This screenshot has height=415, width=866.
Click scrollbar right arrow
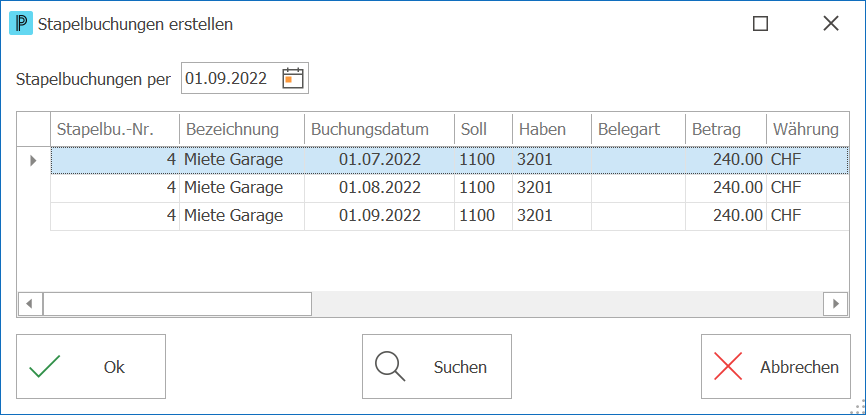coord(836,303)
